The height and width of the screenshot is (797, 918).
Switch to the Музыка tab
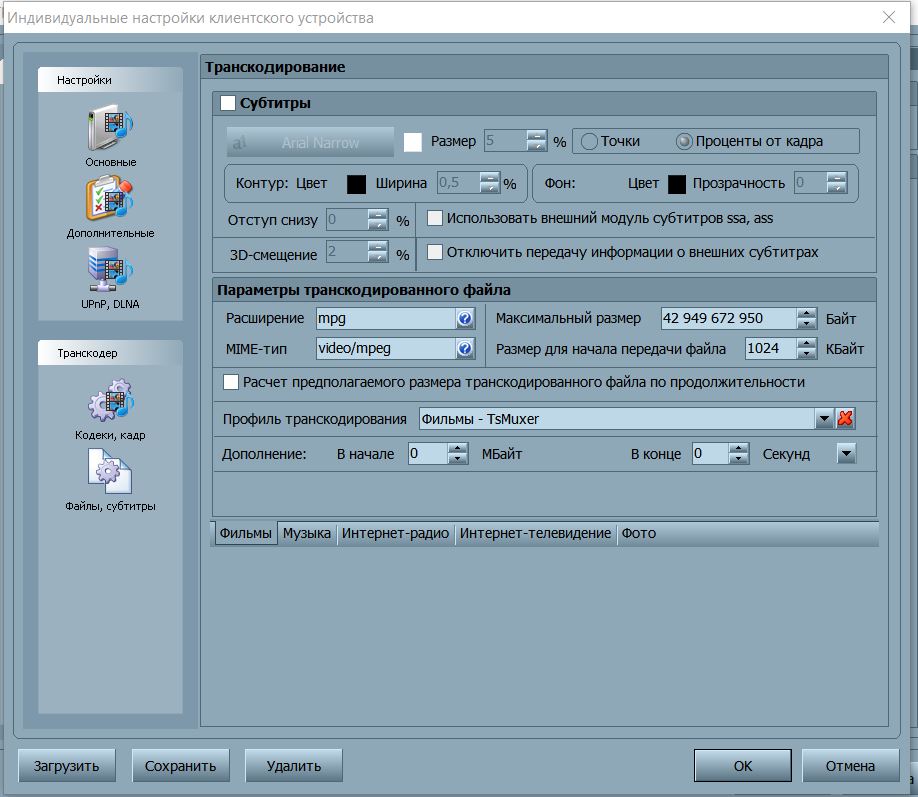tap(306, 534)
